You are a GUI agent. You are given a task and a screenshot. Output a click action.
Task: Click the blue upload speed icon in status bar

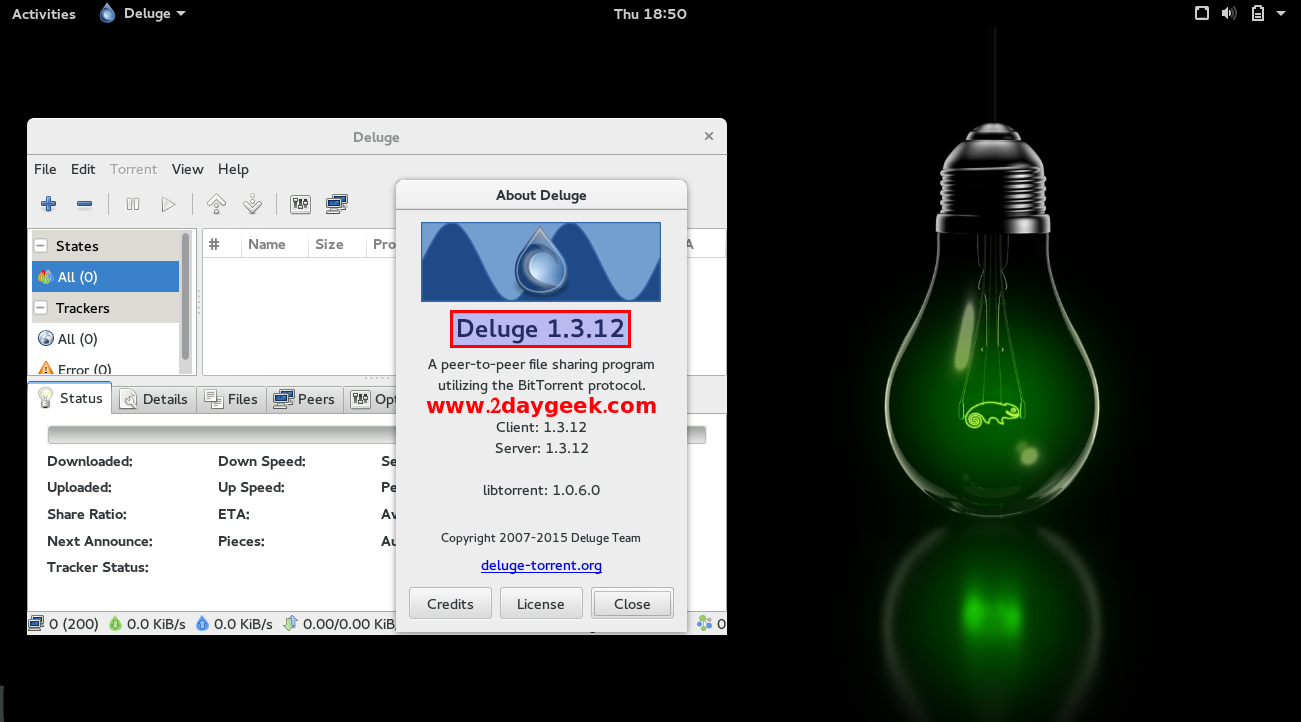coord(202,623)
